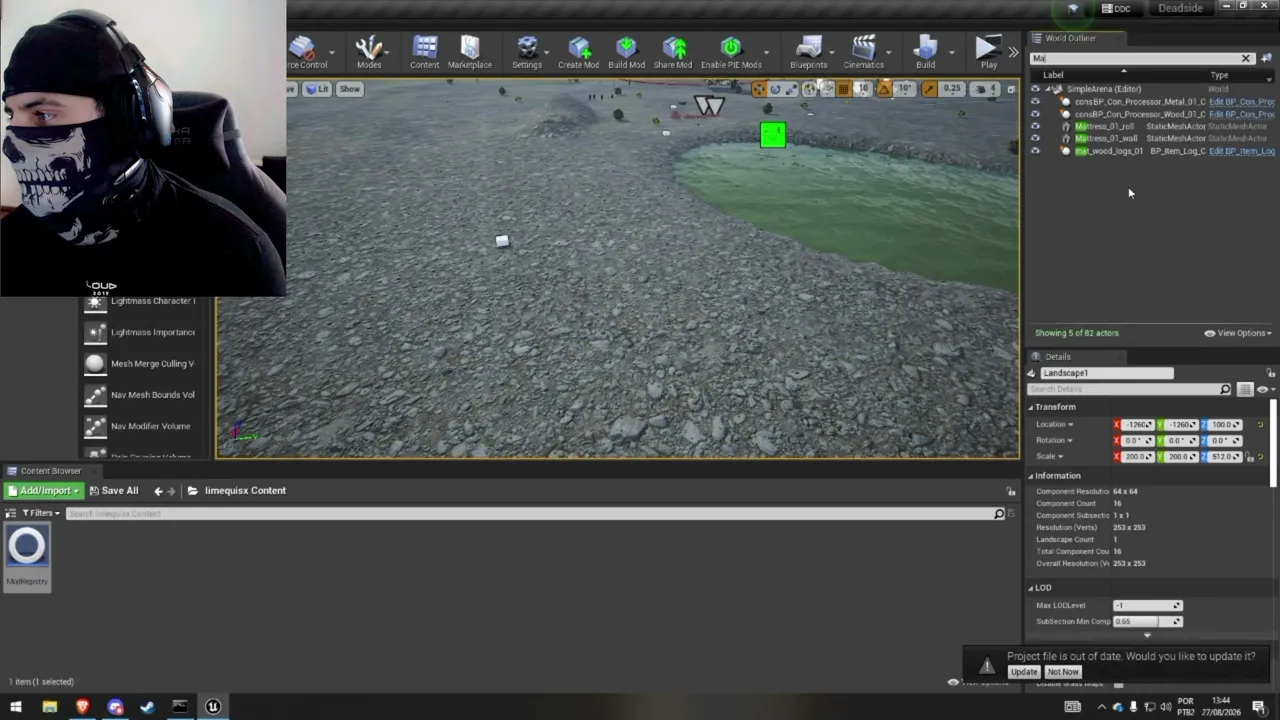Open the Scale type dropdown
Screen dimensions: 1280x720
[1050, 457]
